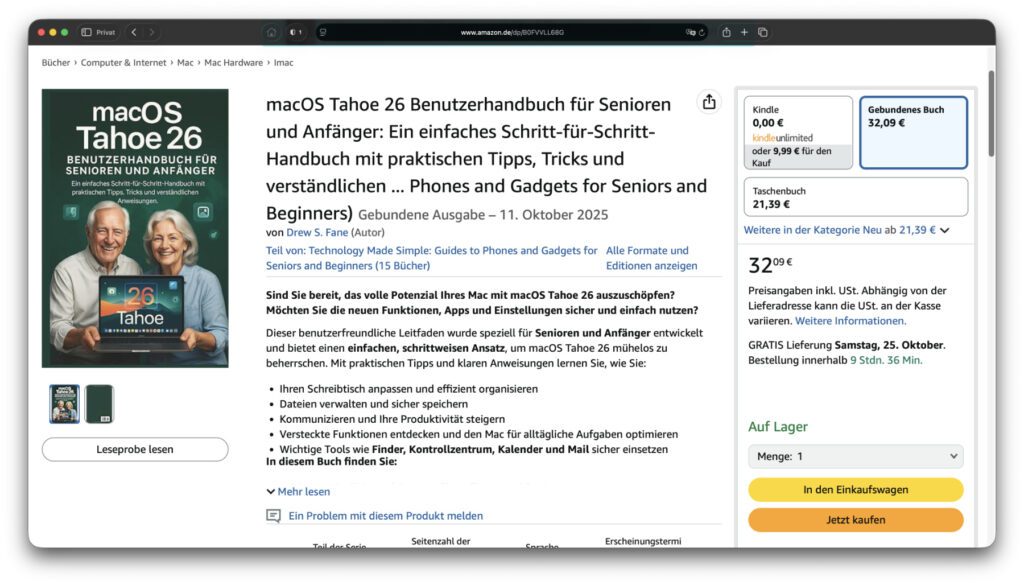This screenshot has height=585, width=1024.
Task: Open a new tab with plus icon
Action: pyautogui.click(x=744, y=32)
